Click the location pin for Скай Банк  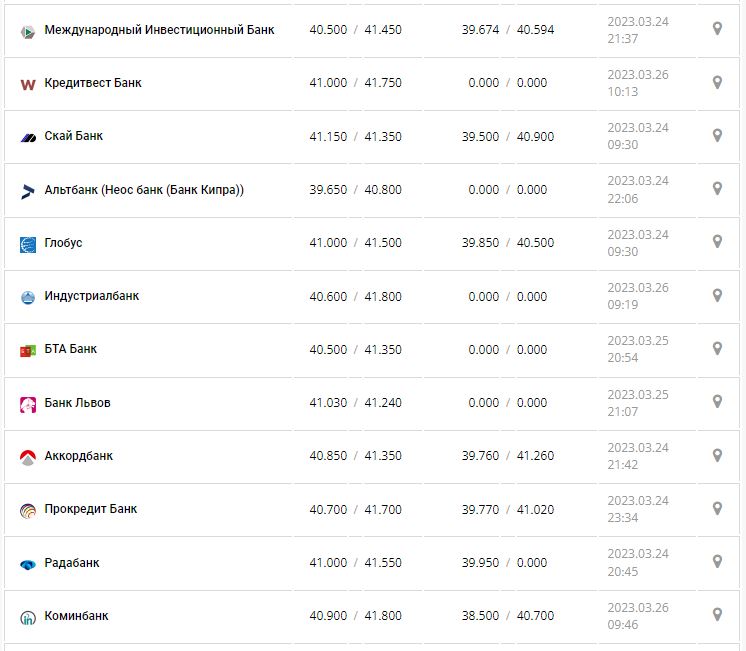[717, 135]
